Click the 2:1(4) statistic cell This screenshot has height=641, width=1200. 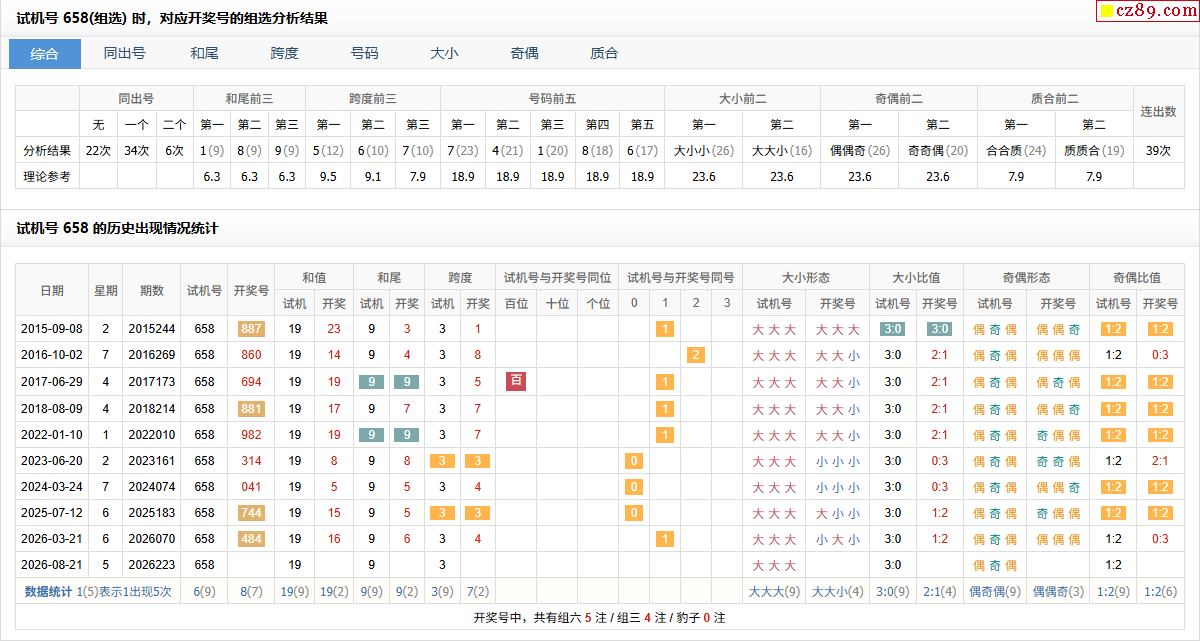click(x=940, y=591)
